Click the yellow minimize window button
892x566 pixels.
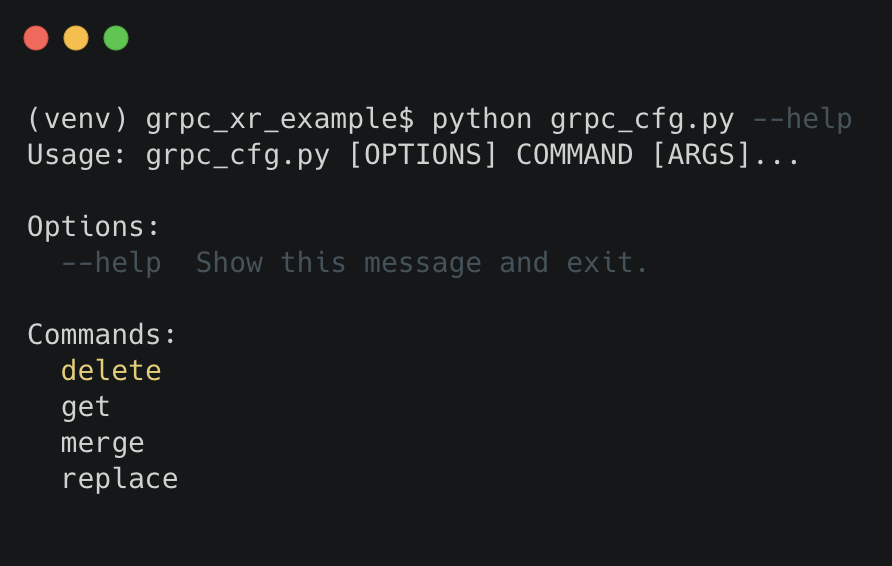(76, 39)
